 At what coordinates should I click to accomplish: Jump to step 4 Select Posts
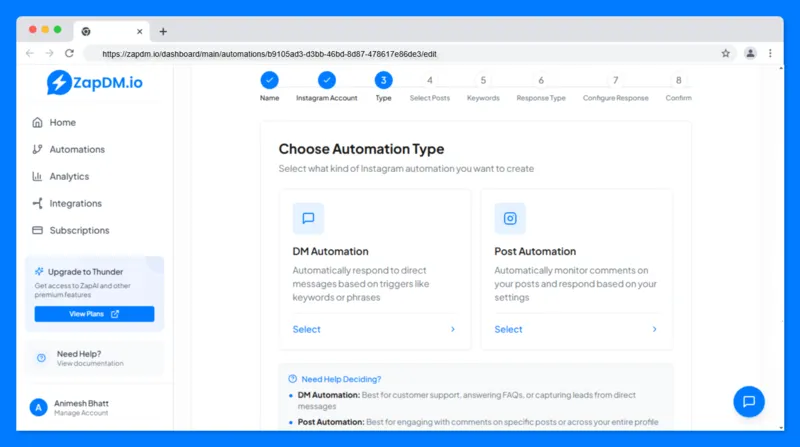click(x=430, y=80)
